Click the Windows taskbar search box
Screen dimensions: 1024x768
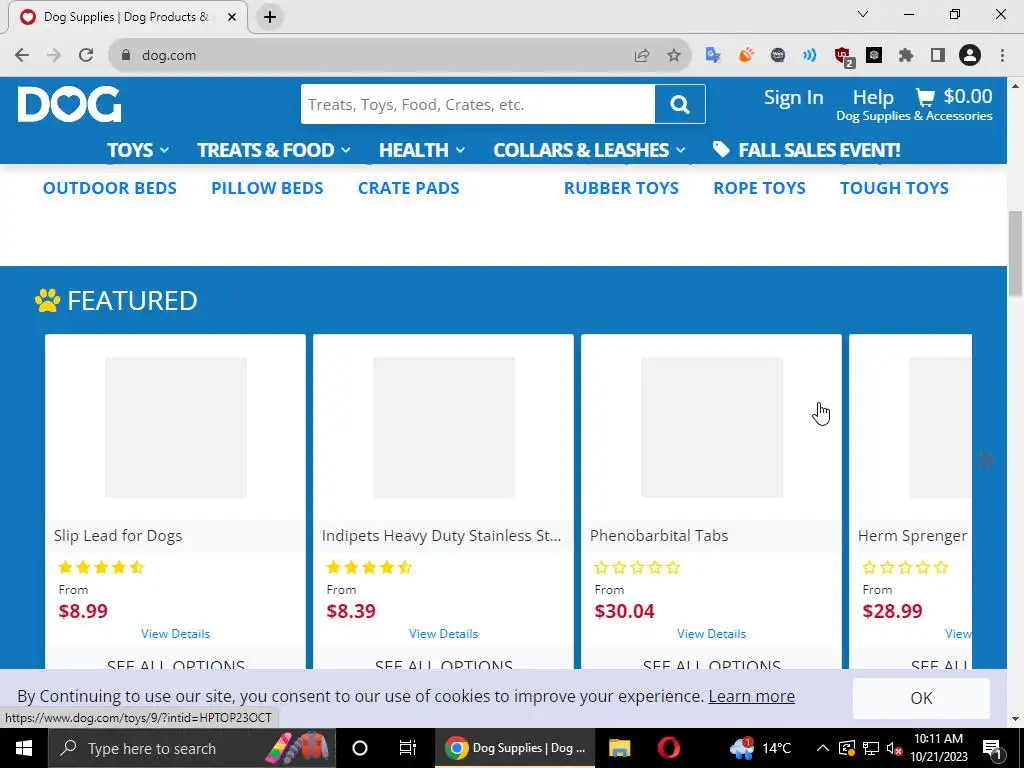coord(192,748)
